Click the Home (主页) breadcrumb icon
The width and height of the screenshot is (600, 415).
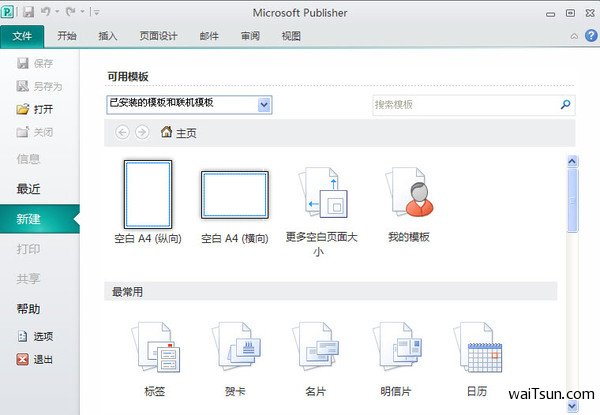pyautogui.click(x=166, y=132)
